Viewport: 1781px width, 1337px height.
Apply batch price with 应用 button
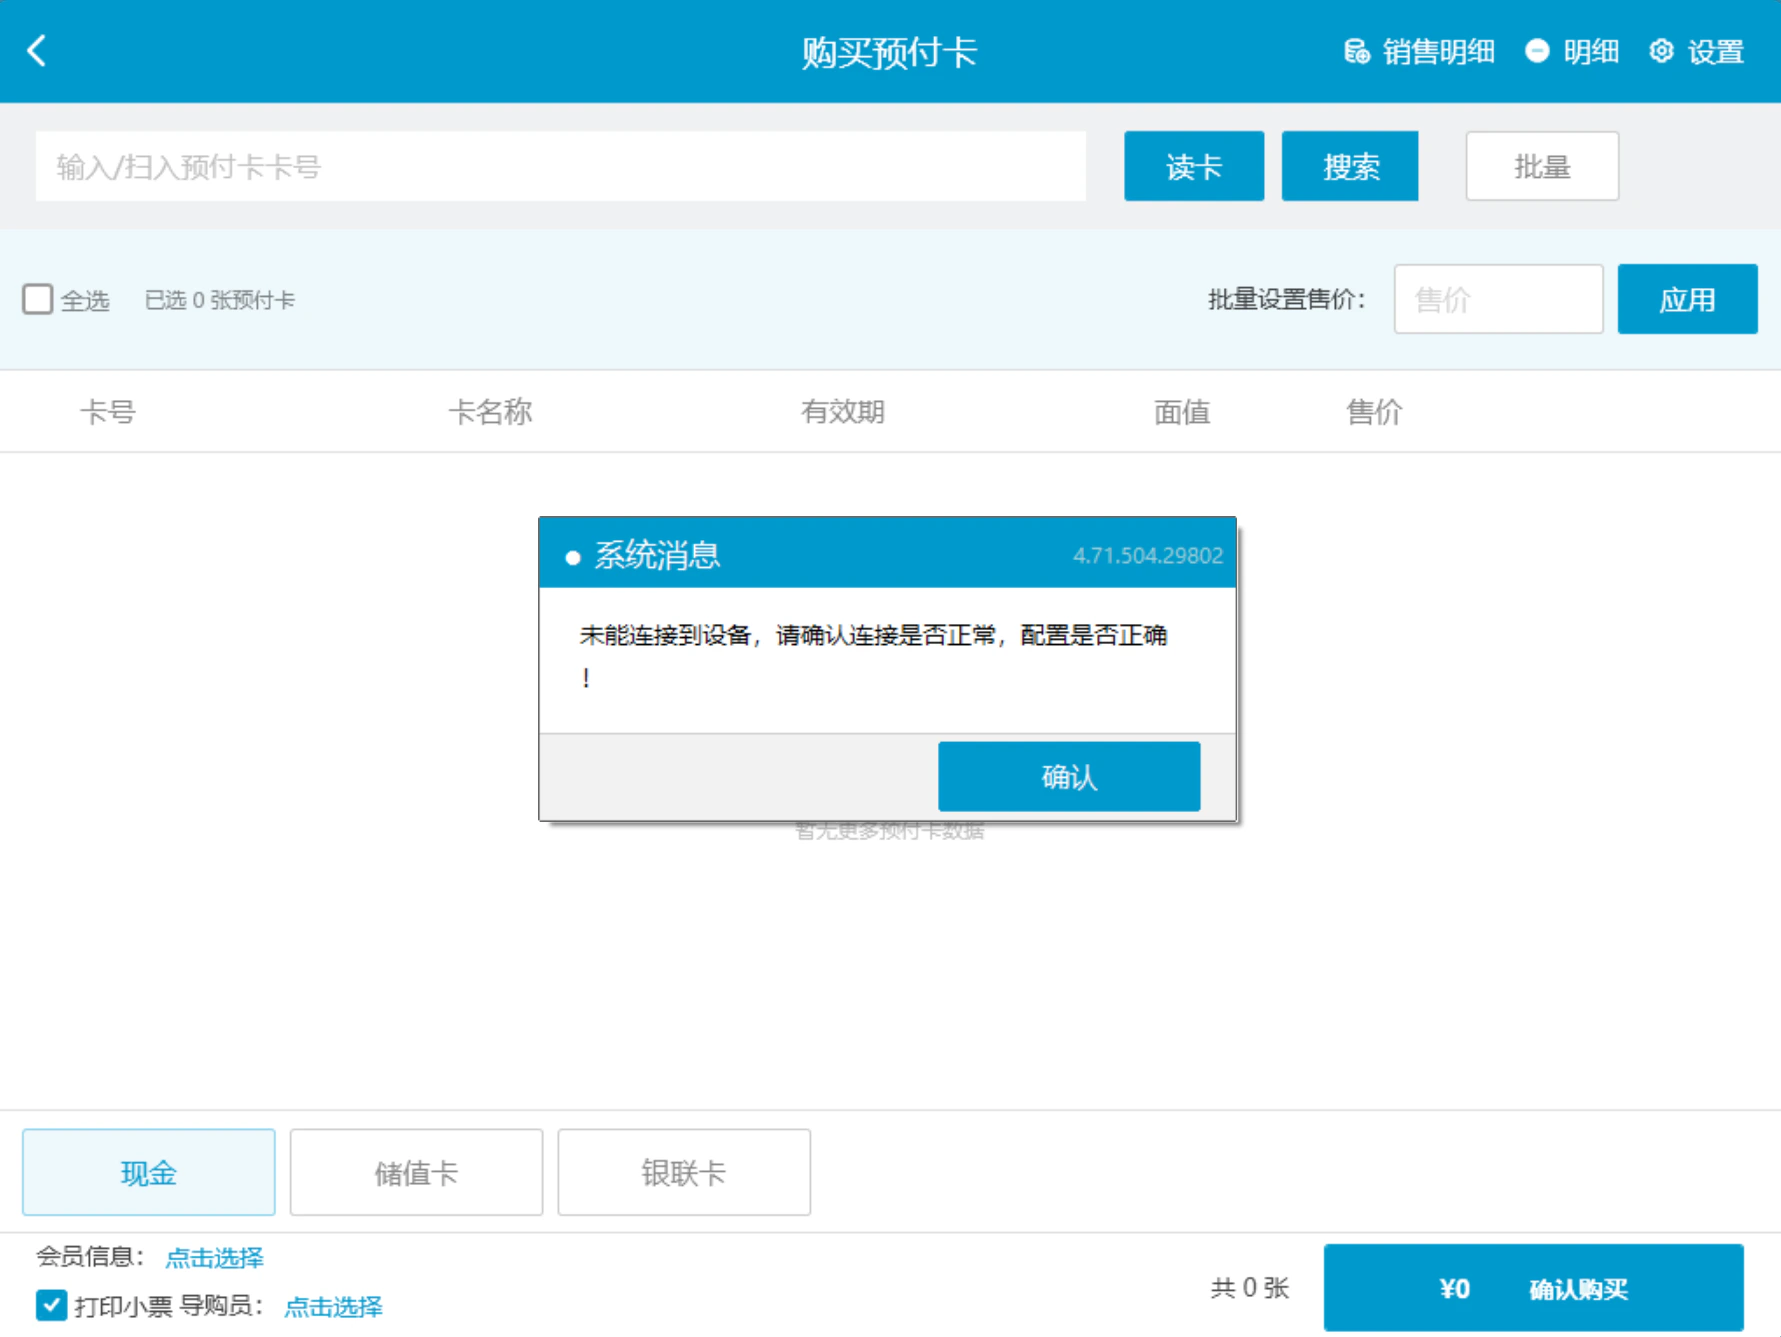coord(1687,299)
